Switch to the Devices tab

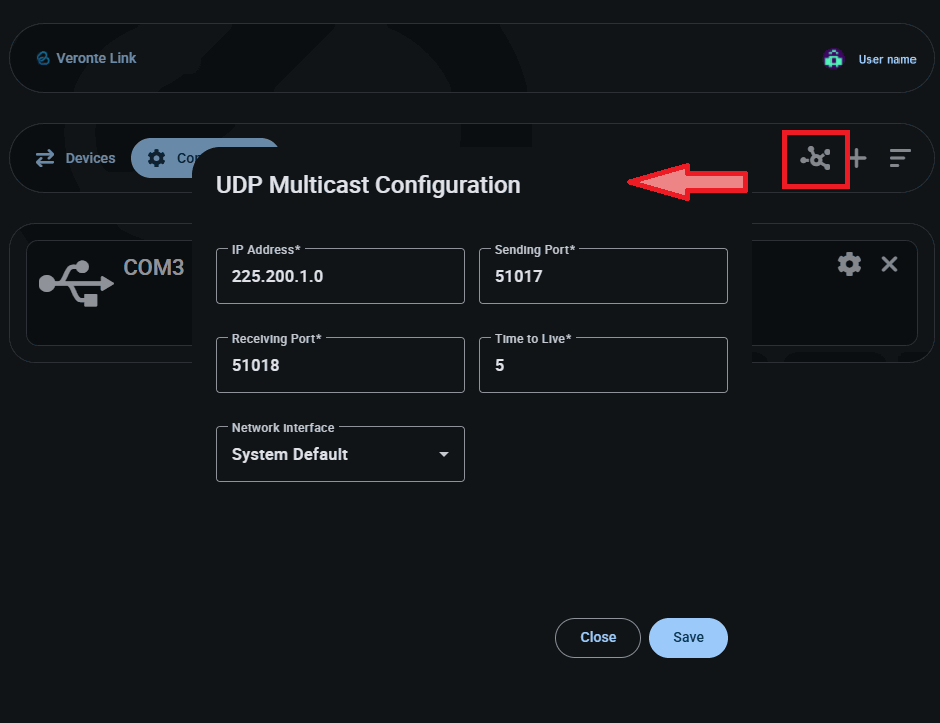click(x=90, y=158)
